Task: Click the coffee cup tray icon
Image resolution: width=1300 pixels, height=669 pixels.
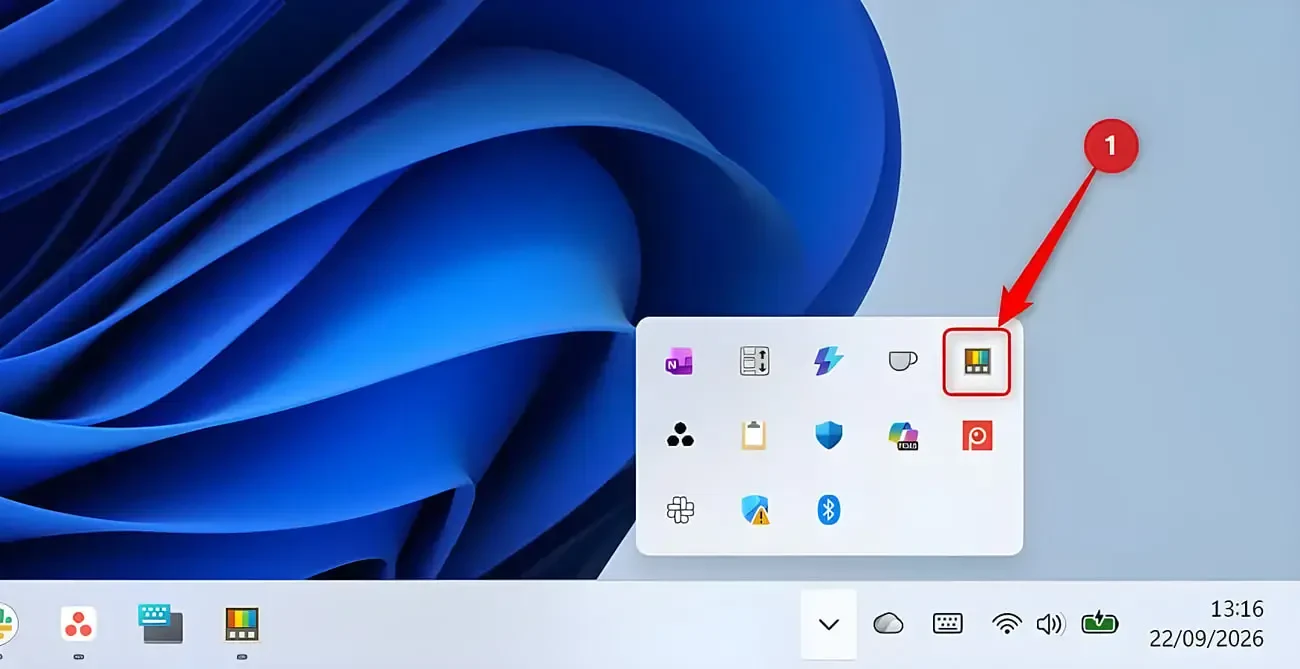Action: (903, 361)
